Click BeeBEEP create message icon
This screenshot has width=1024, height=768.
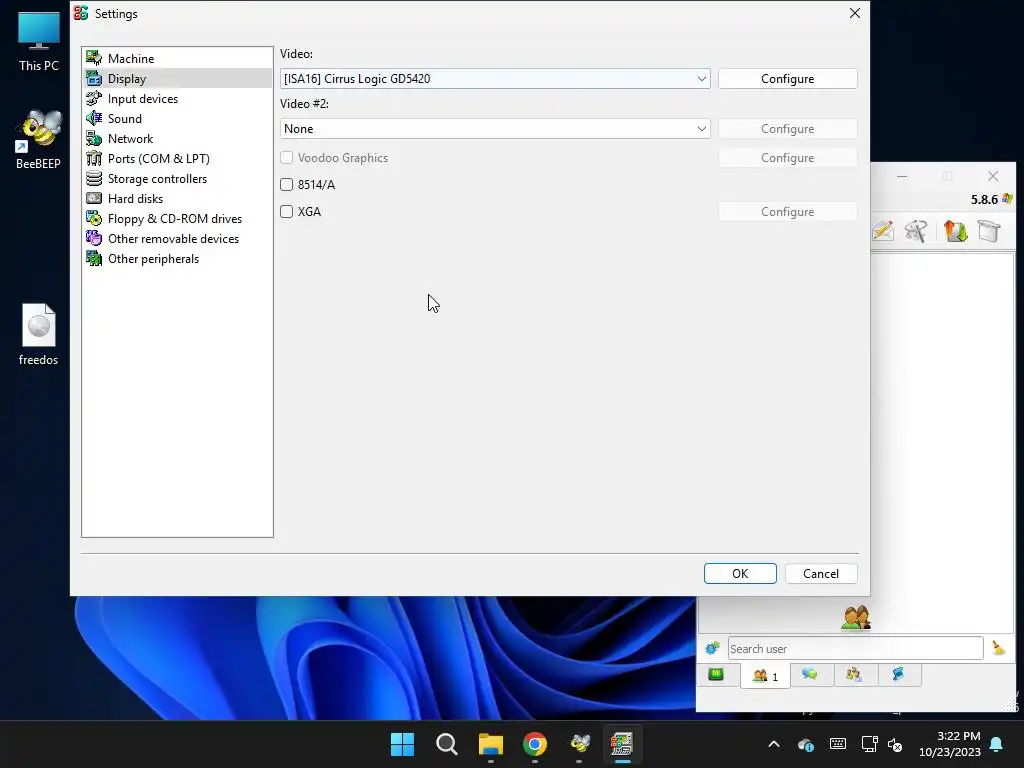tap(883, 231)
